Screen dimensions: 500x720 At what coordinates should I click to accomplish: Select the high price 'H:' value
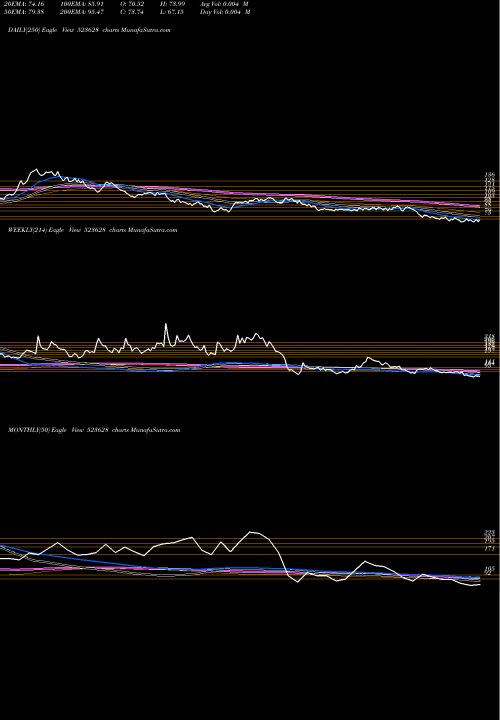174,4
